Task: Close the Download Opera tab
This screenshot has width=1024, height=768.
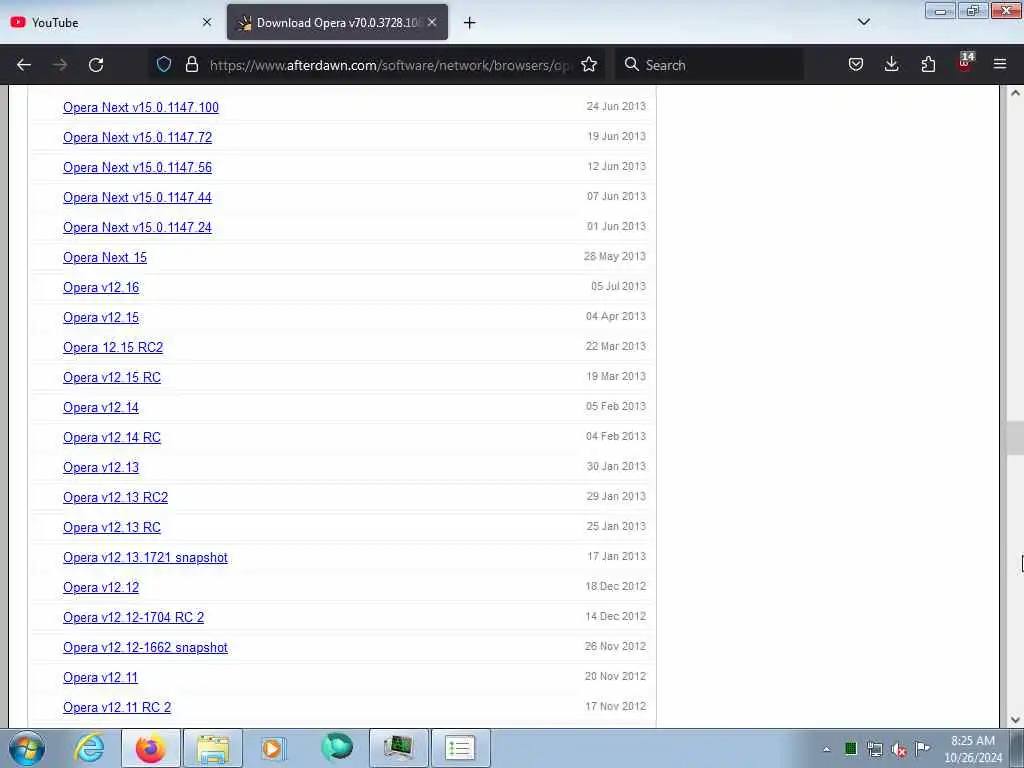Action: click(432, 22)
